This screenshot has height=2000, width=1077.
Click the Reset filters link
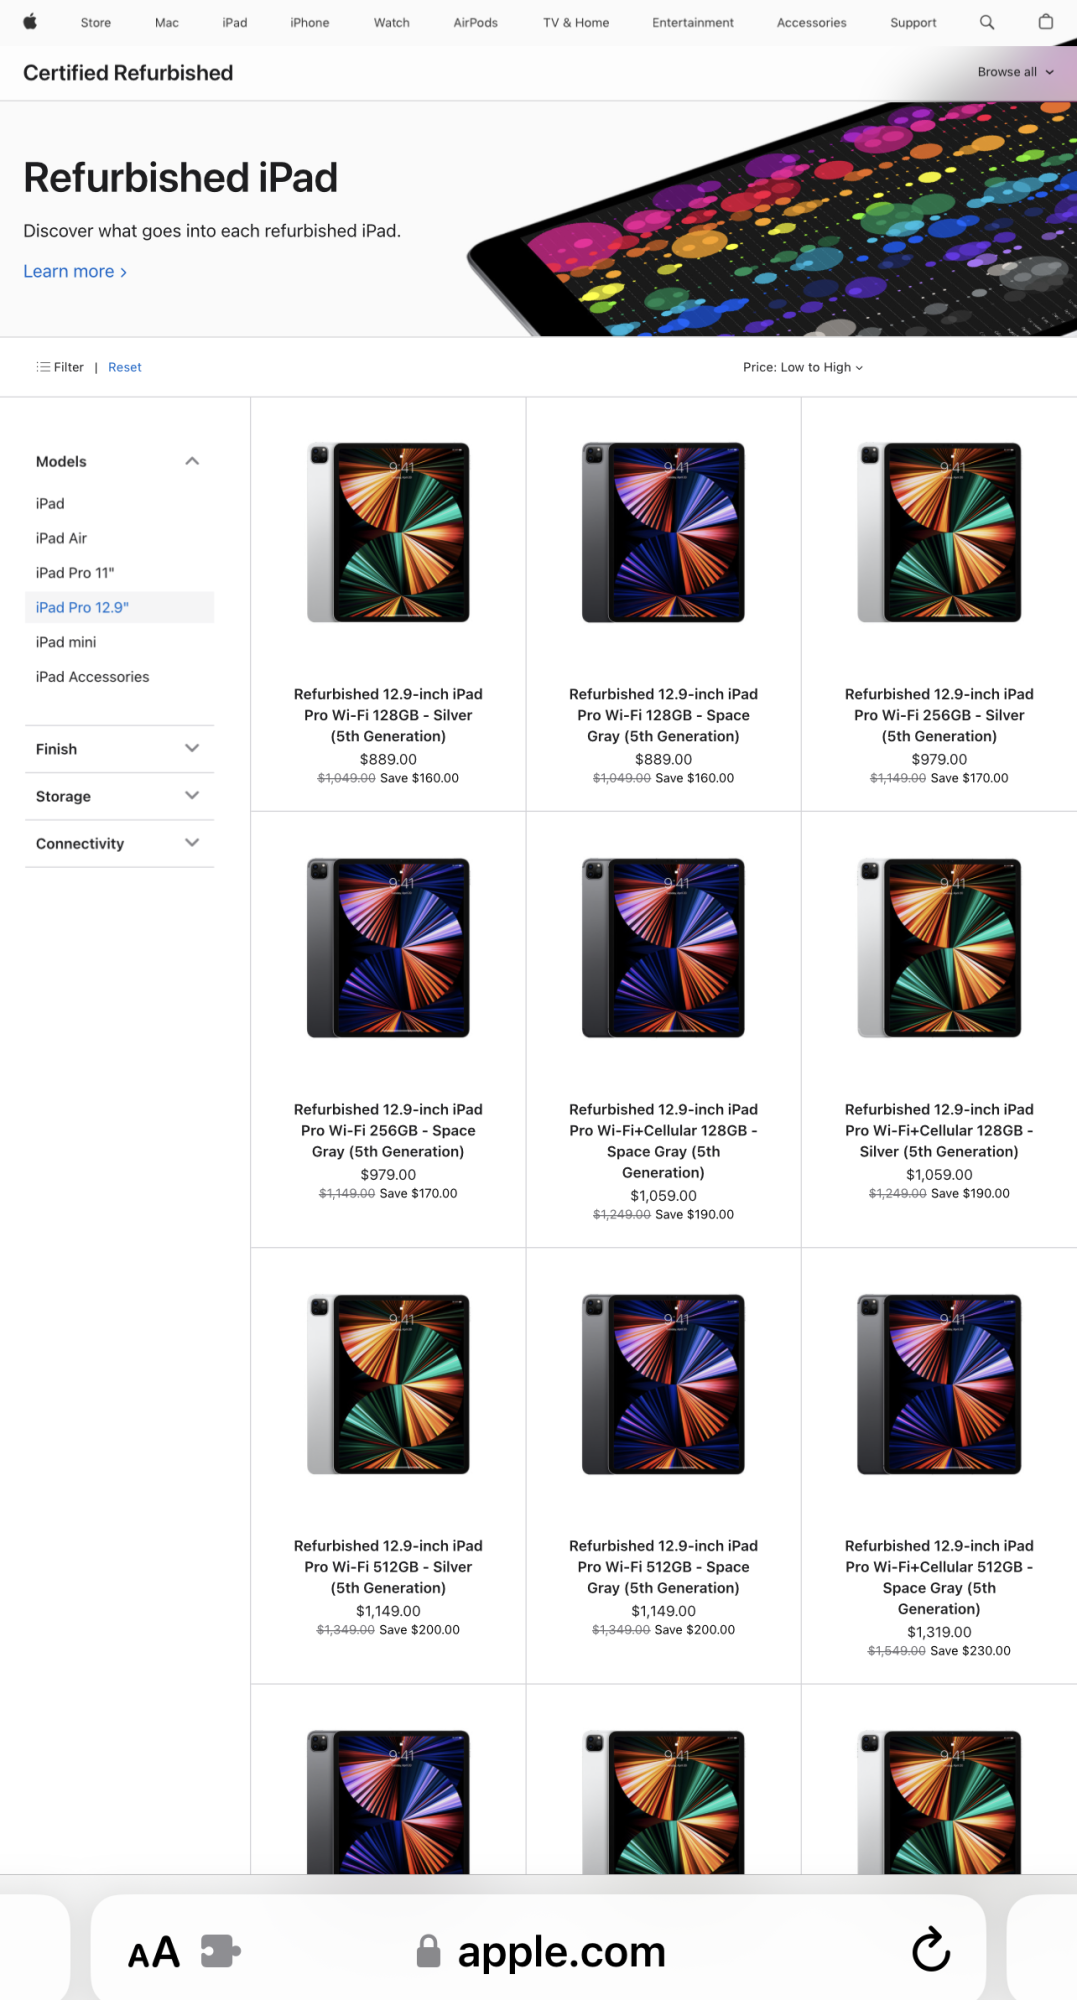125,367
